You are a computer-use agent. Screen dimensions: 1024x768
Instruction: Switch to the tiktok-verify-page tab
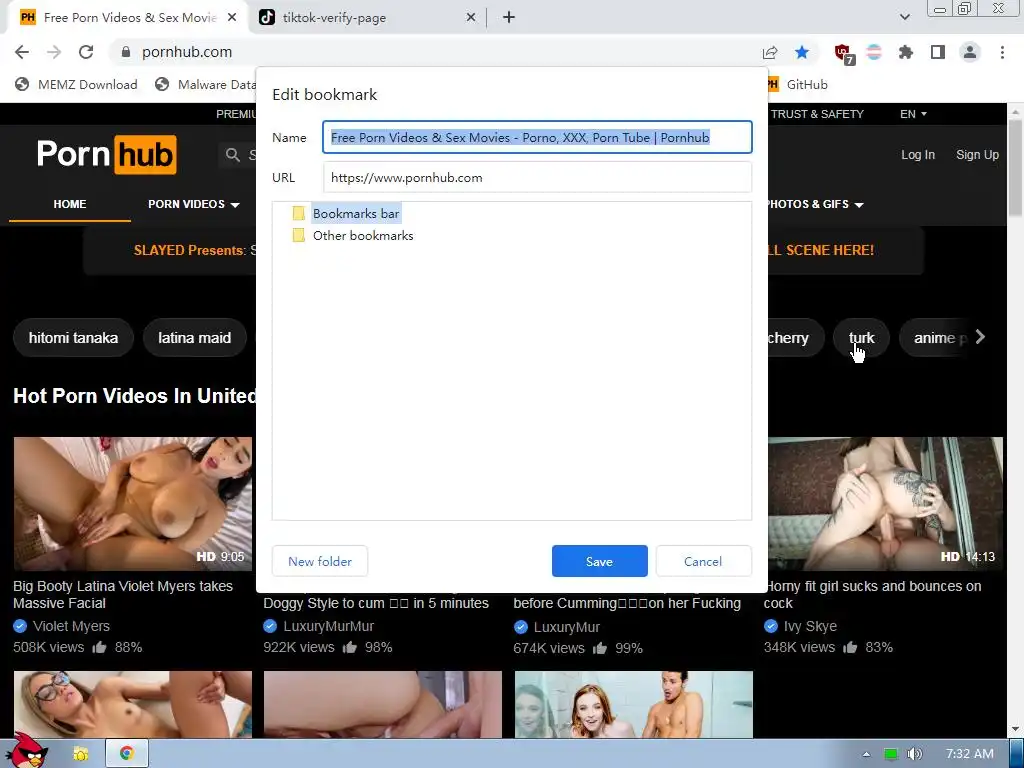click(368, 18)
